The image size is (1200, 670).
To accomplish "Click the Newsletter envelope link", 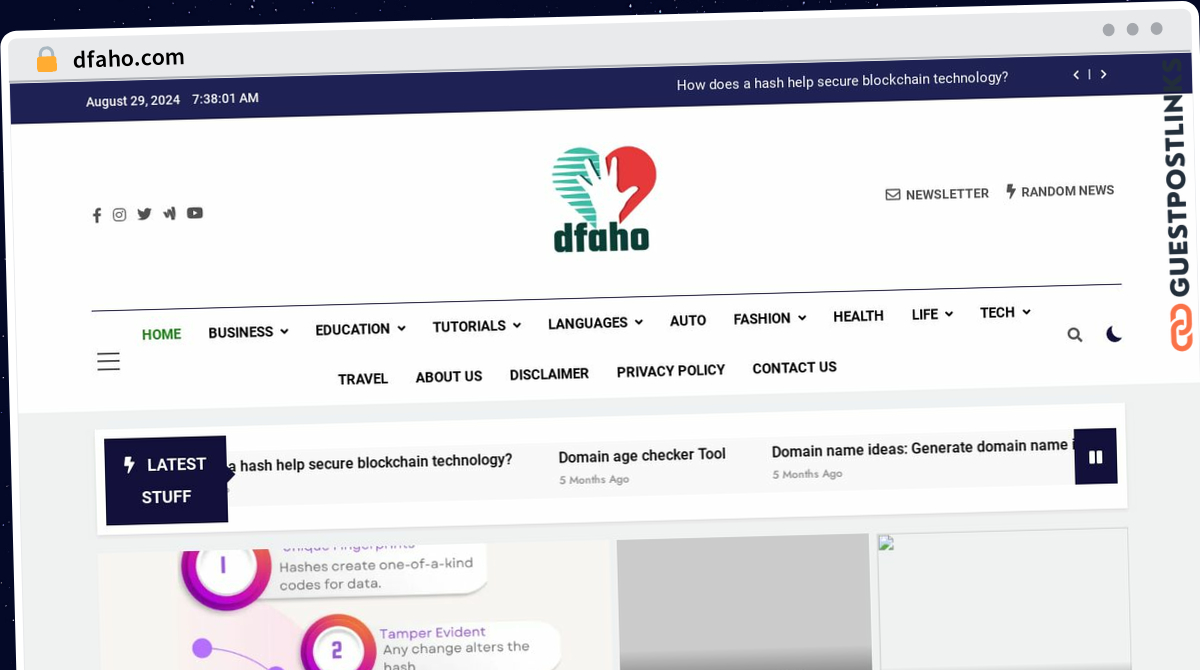I will click(x=937, y=194).
